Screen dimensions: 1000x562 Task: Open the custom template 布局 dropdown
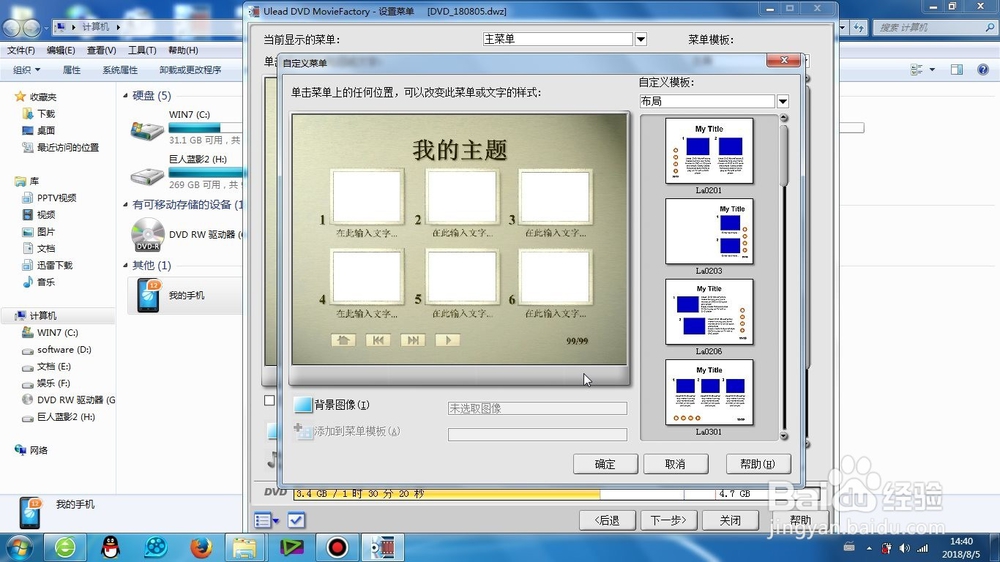[783, 101]
